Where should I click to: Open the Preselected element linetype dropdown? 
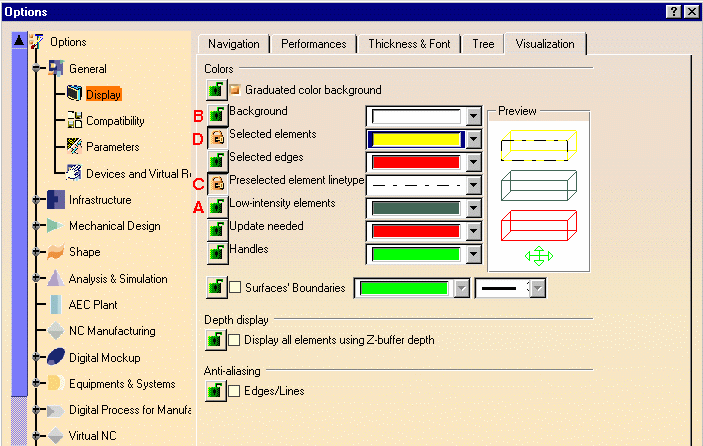473,185
